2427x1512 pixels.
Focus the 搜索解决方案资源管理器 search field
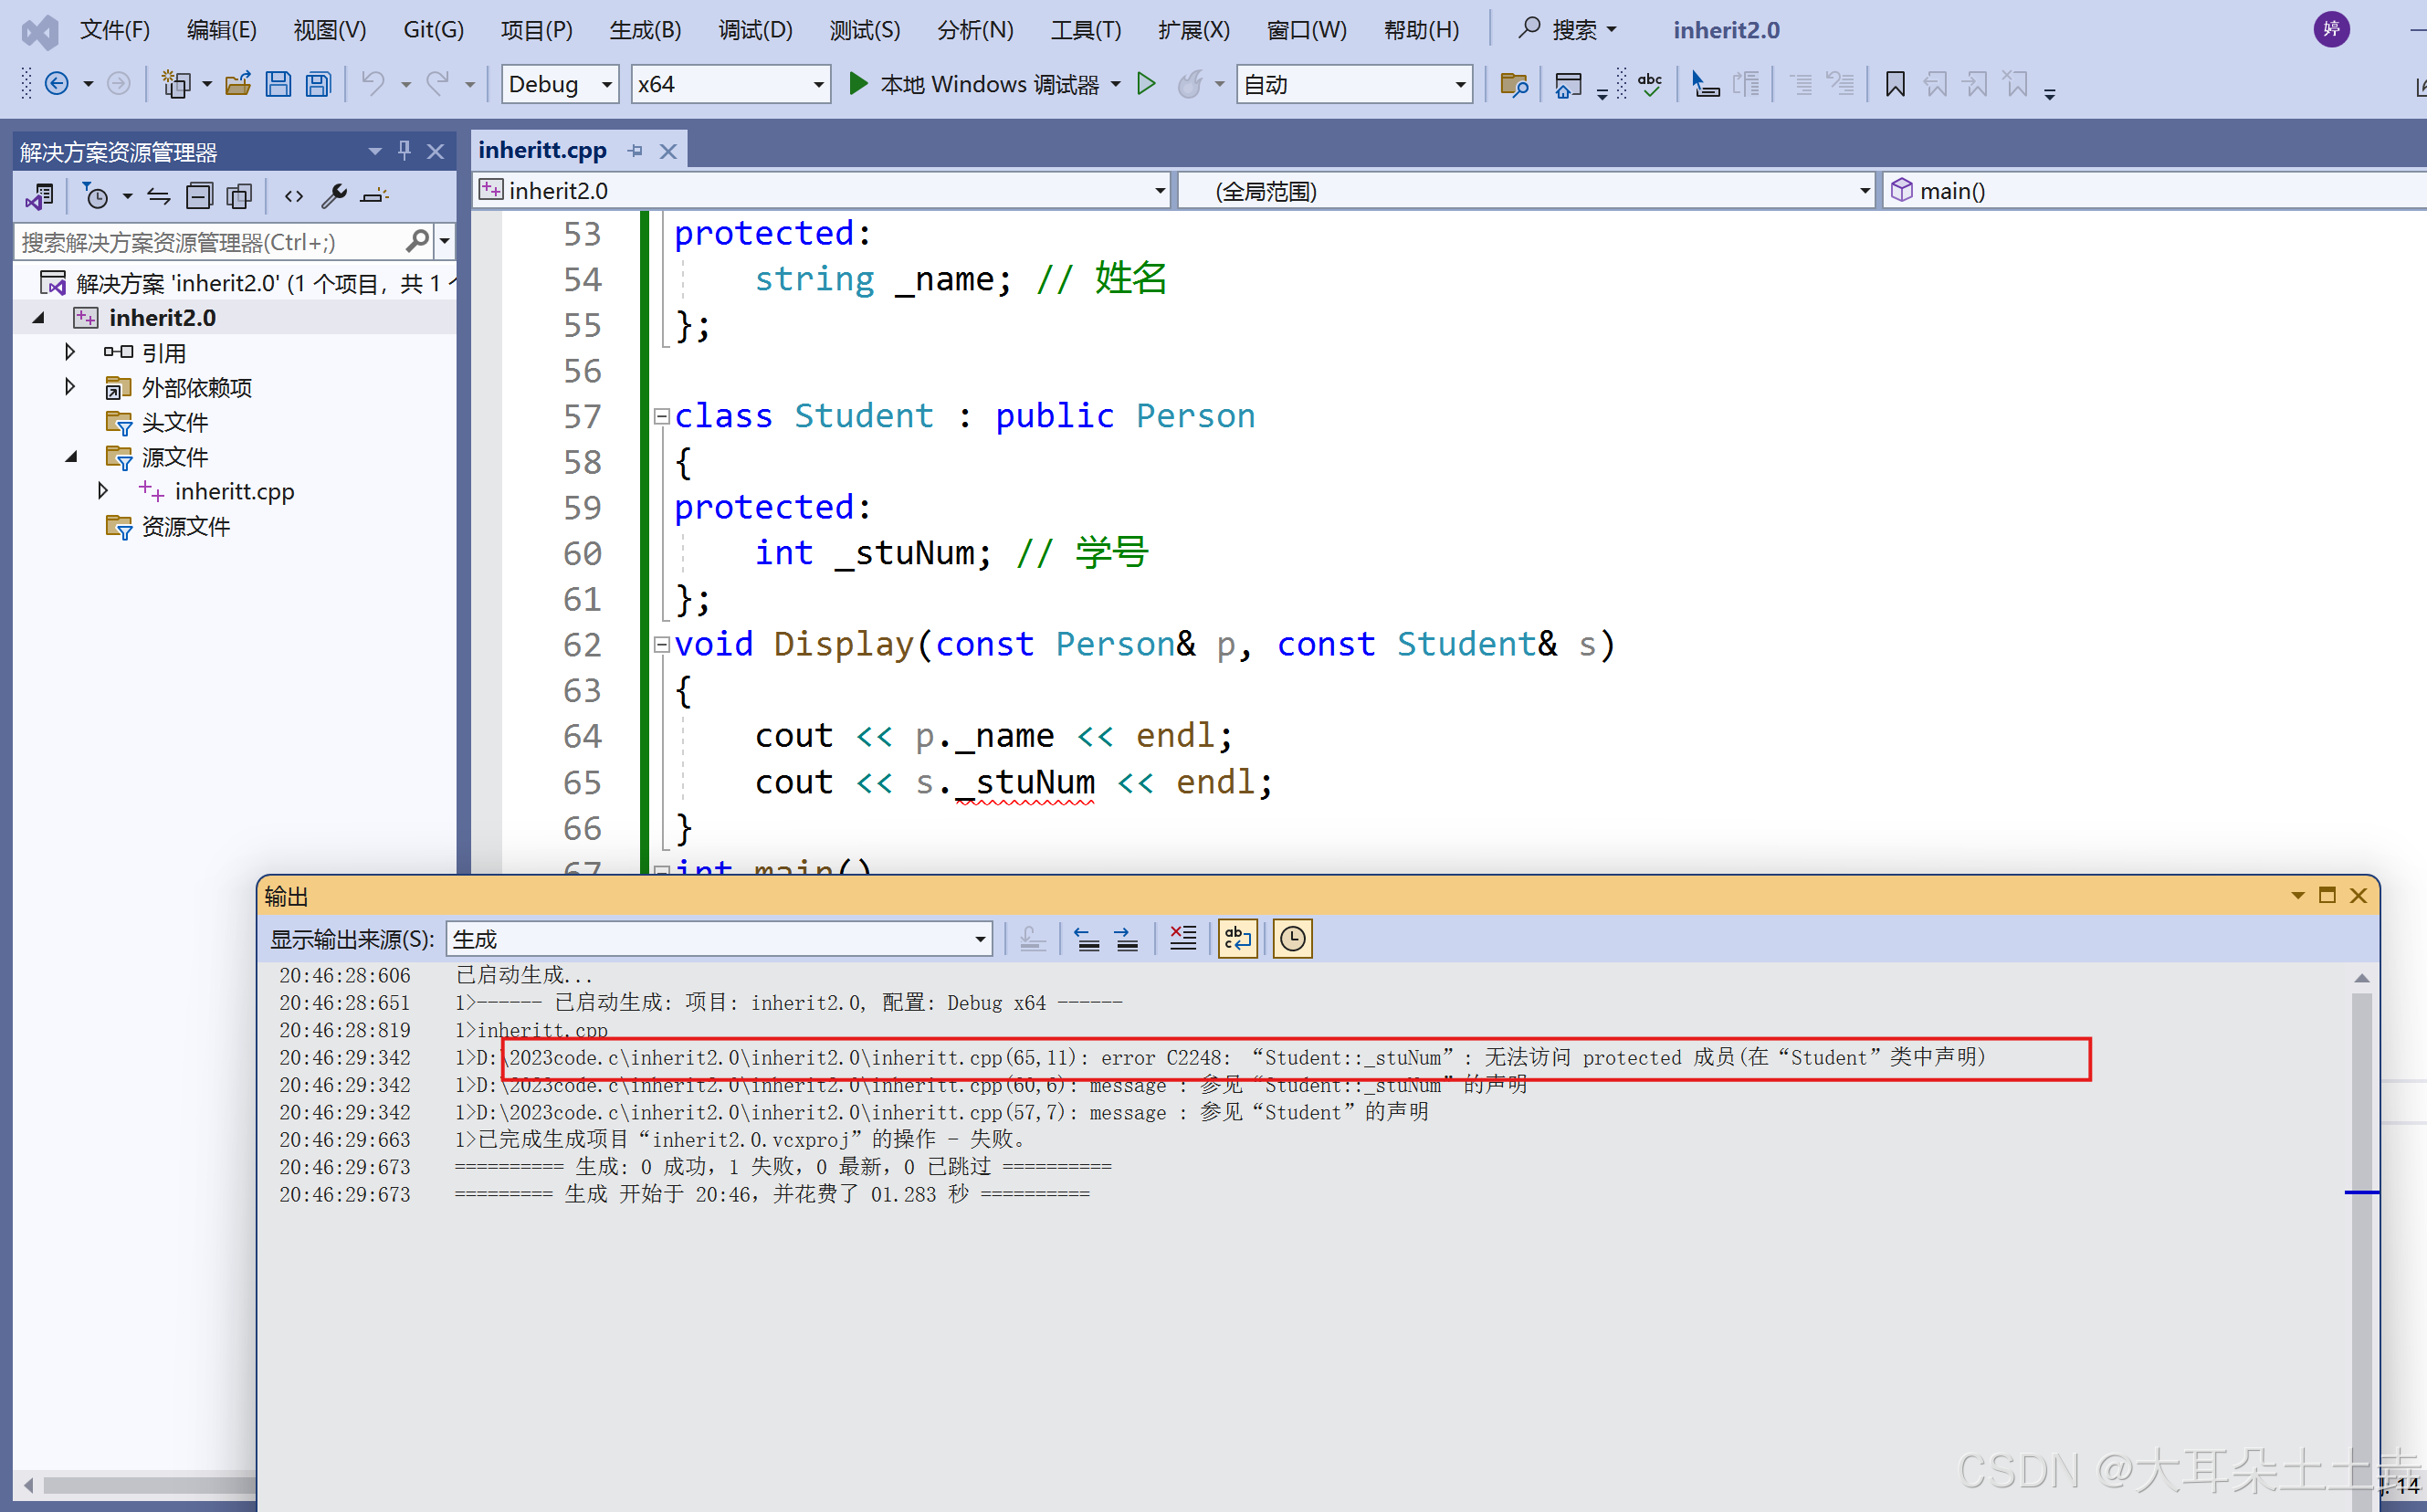(210, 241)
